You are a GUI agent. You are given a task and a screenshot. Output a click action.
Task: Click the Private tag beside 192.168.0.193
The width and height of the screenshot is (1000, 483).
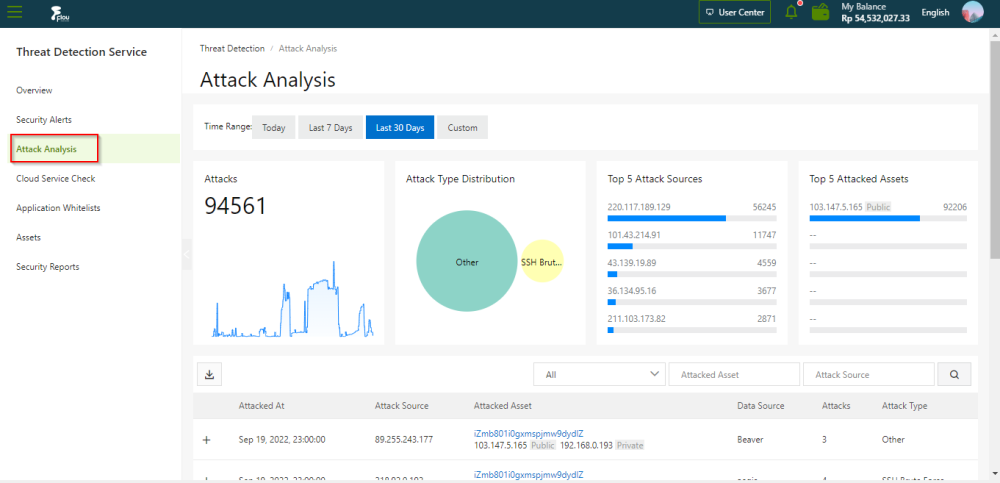pyautogui.click(x=629, y=445)
